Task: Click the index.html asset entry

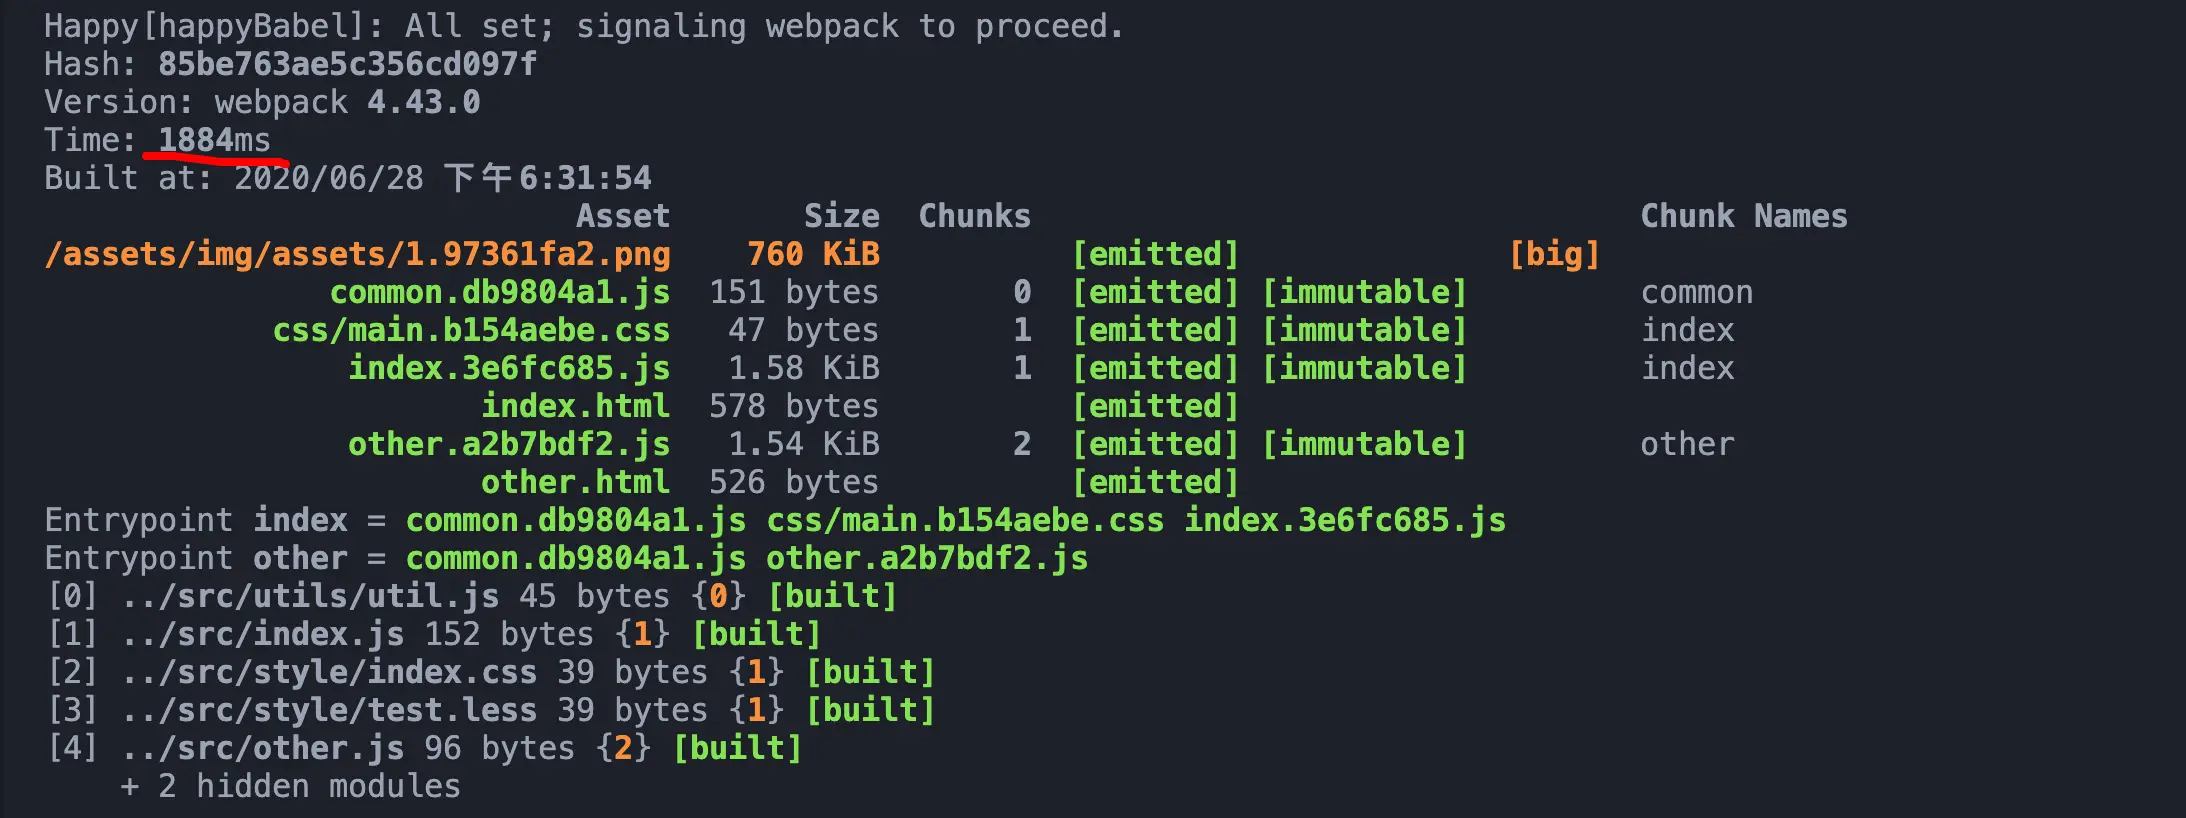Action: click(575, 406)
